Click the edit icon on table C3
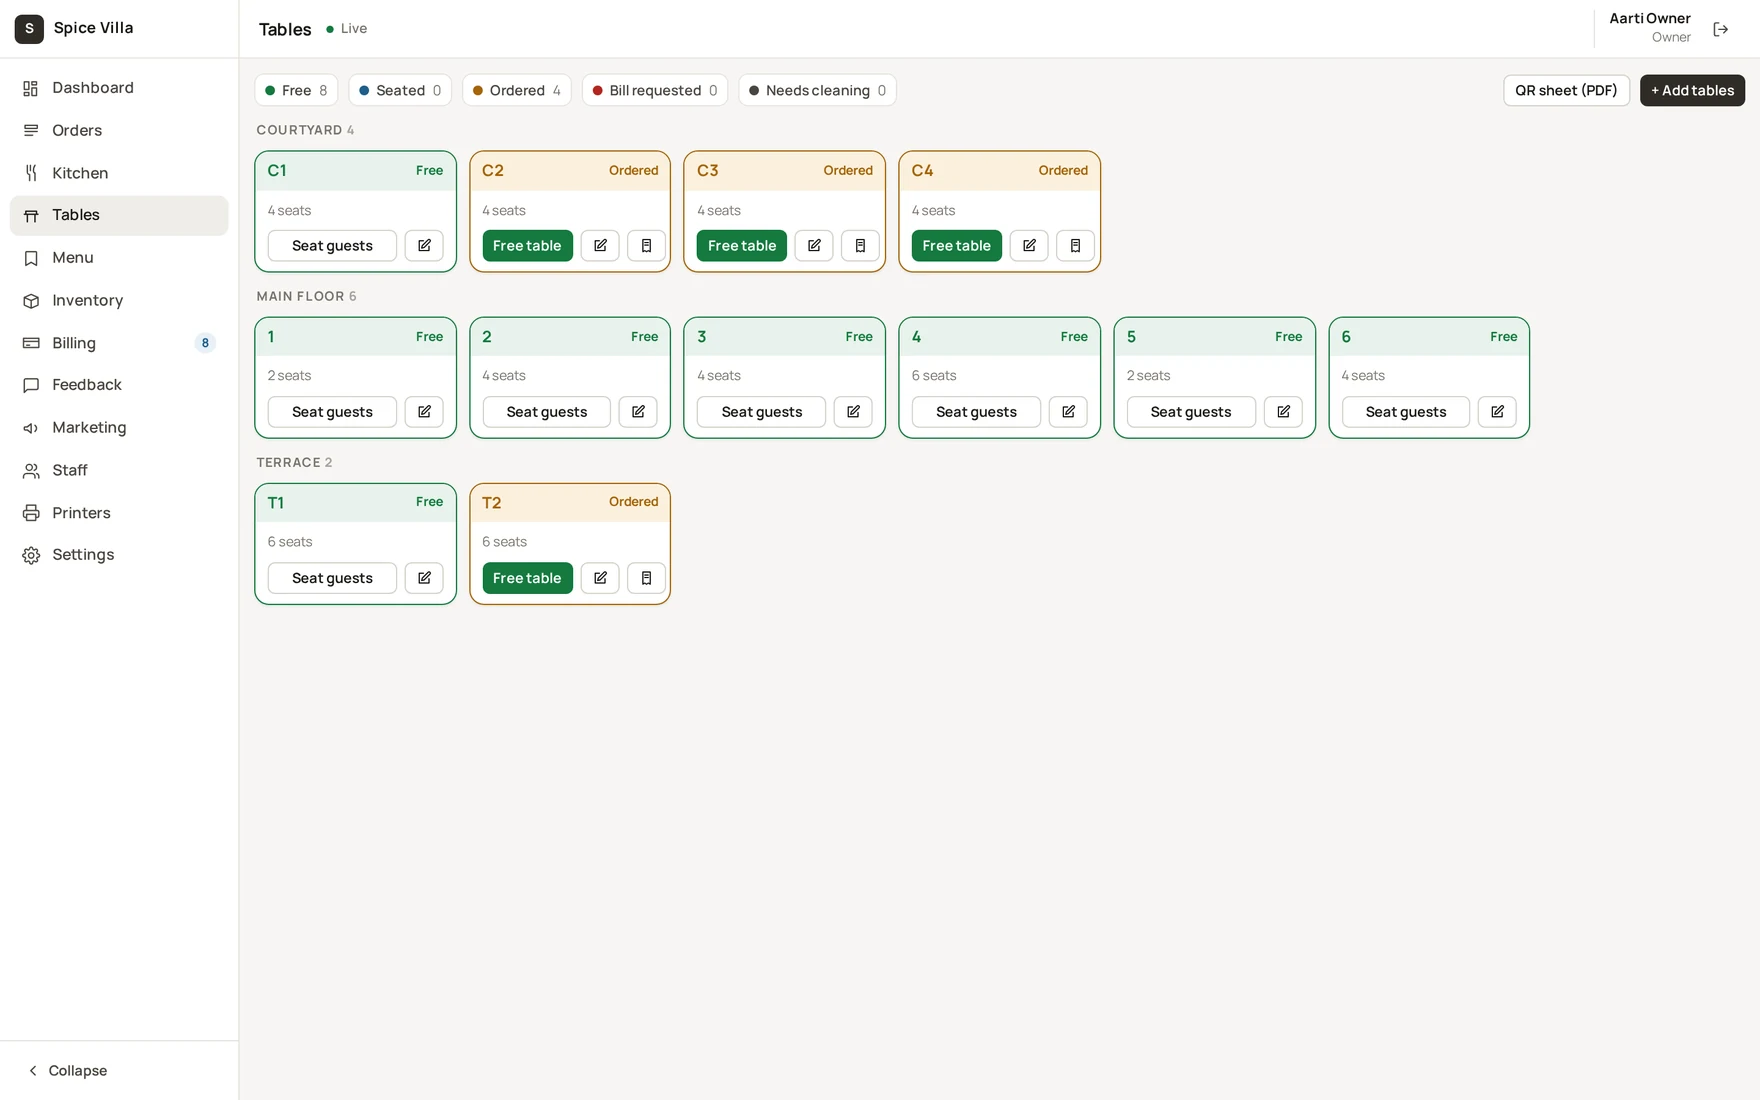Viewport: 1760px width, 1100px height. tap(814, 246)
